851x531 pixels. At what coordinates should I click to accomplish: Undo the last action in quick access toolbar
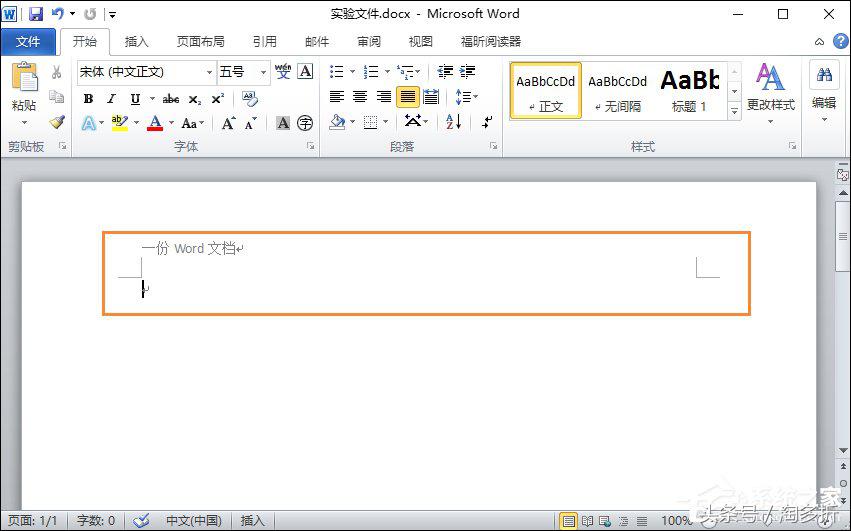point(58,14)
